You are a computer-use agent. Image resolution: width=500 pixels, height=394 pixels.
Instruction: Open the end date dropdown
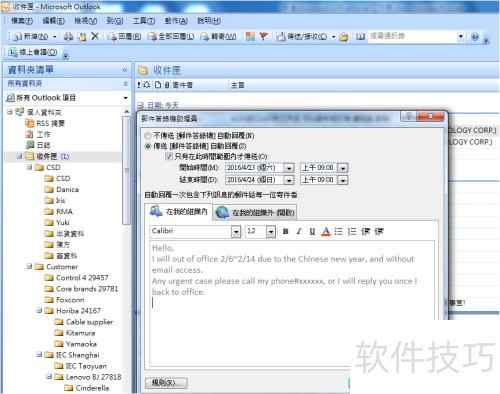pos(289,180)
